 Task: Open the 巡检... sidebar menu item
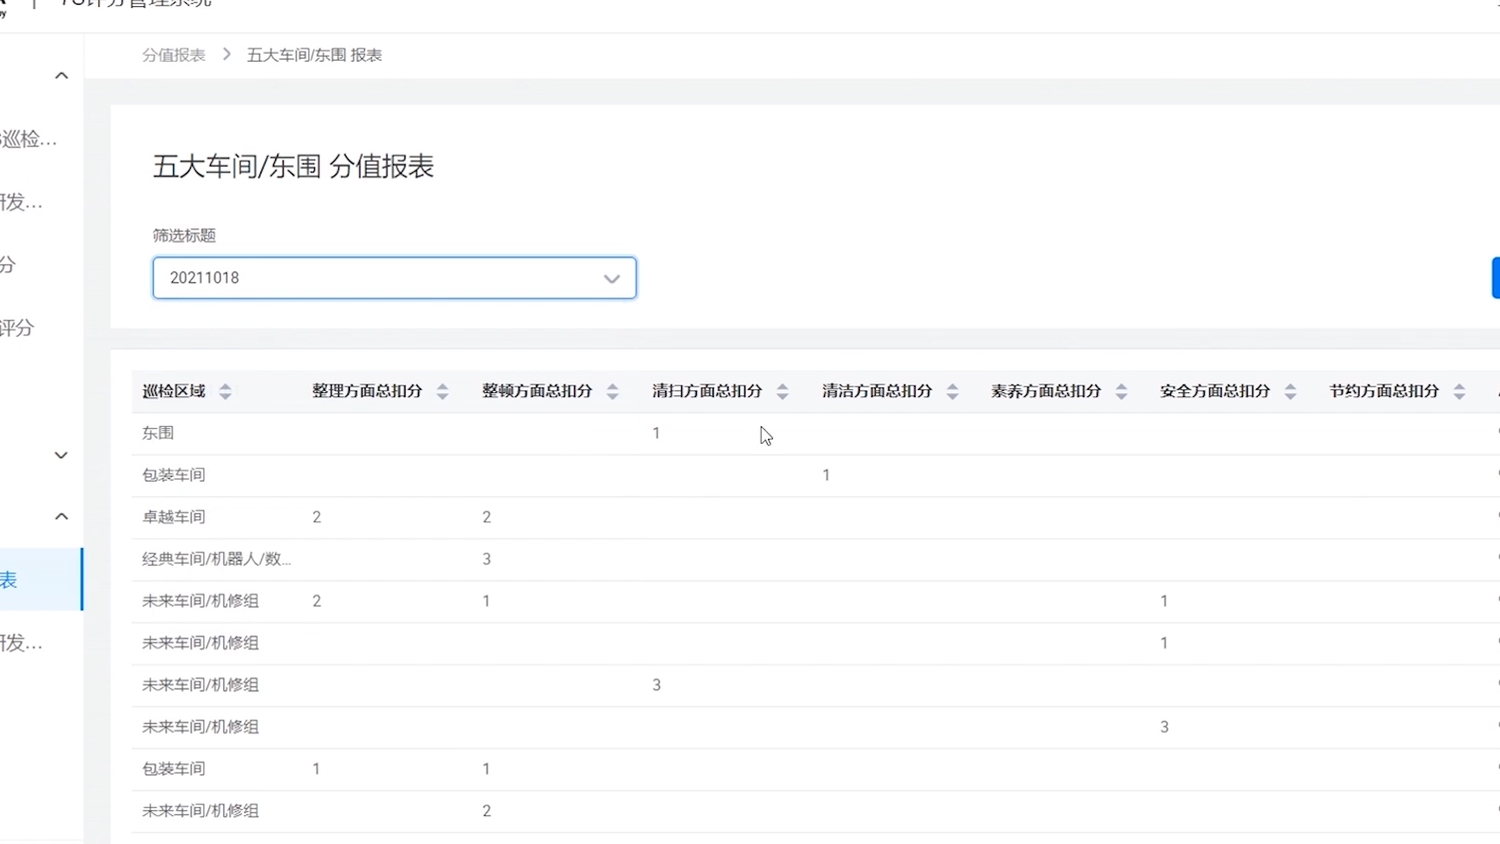(x=28, y=139)
